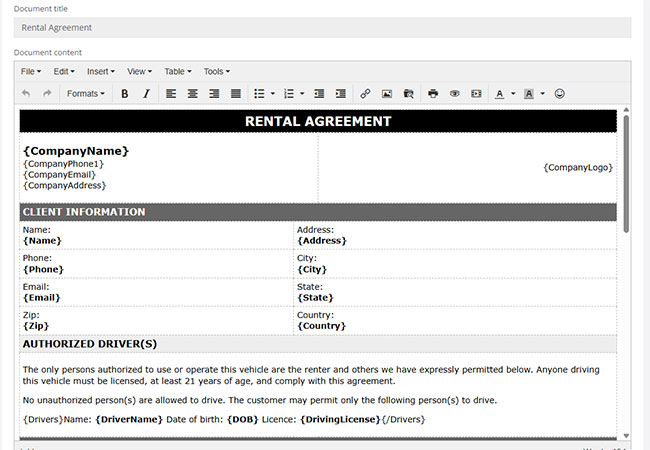Click the {DOB} placeholder
Screen dimensions: 650x450
[243, 419]
